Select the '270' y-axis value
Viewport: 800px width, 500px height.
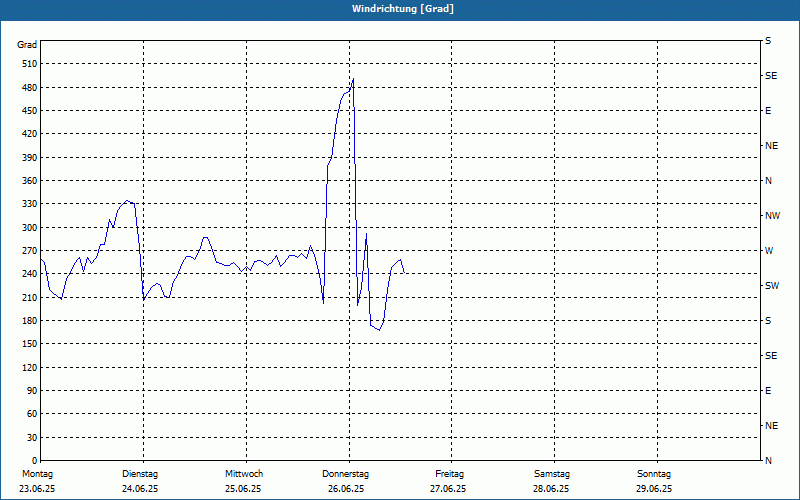[30, 251]
